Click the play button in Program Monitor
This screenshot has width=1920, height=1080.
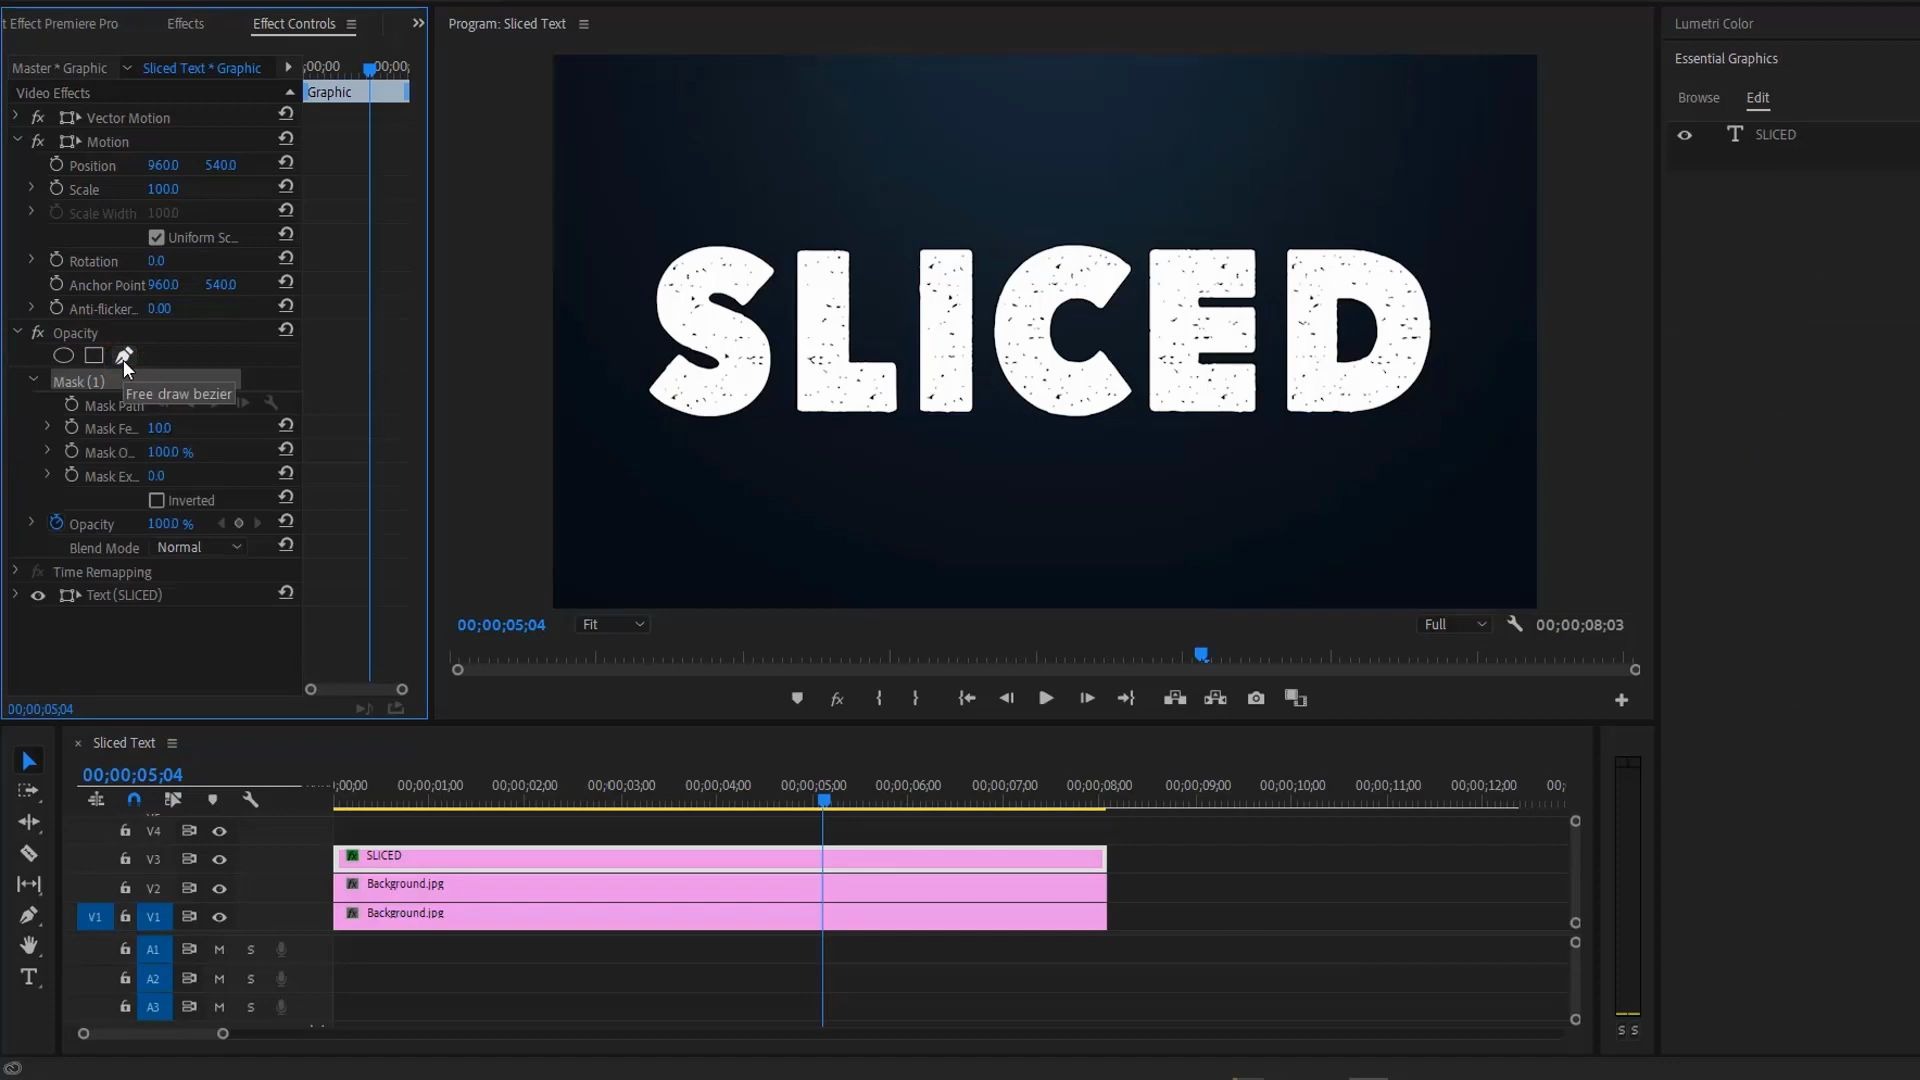(x=1046, y=698)
